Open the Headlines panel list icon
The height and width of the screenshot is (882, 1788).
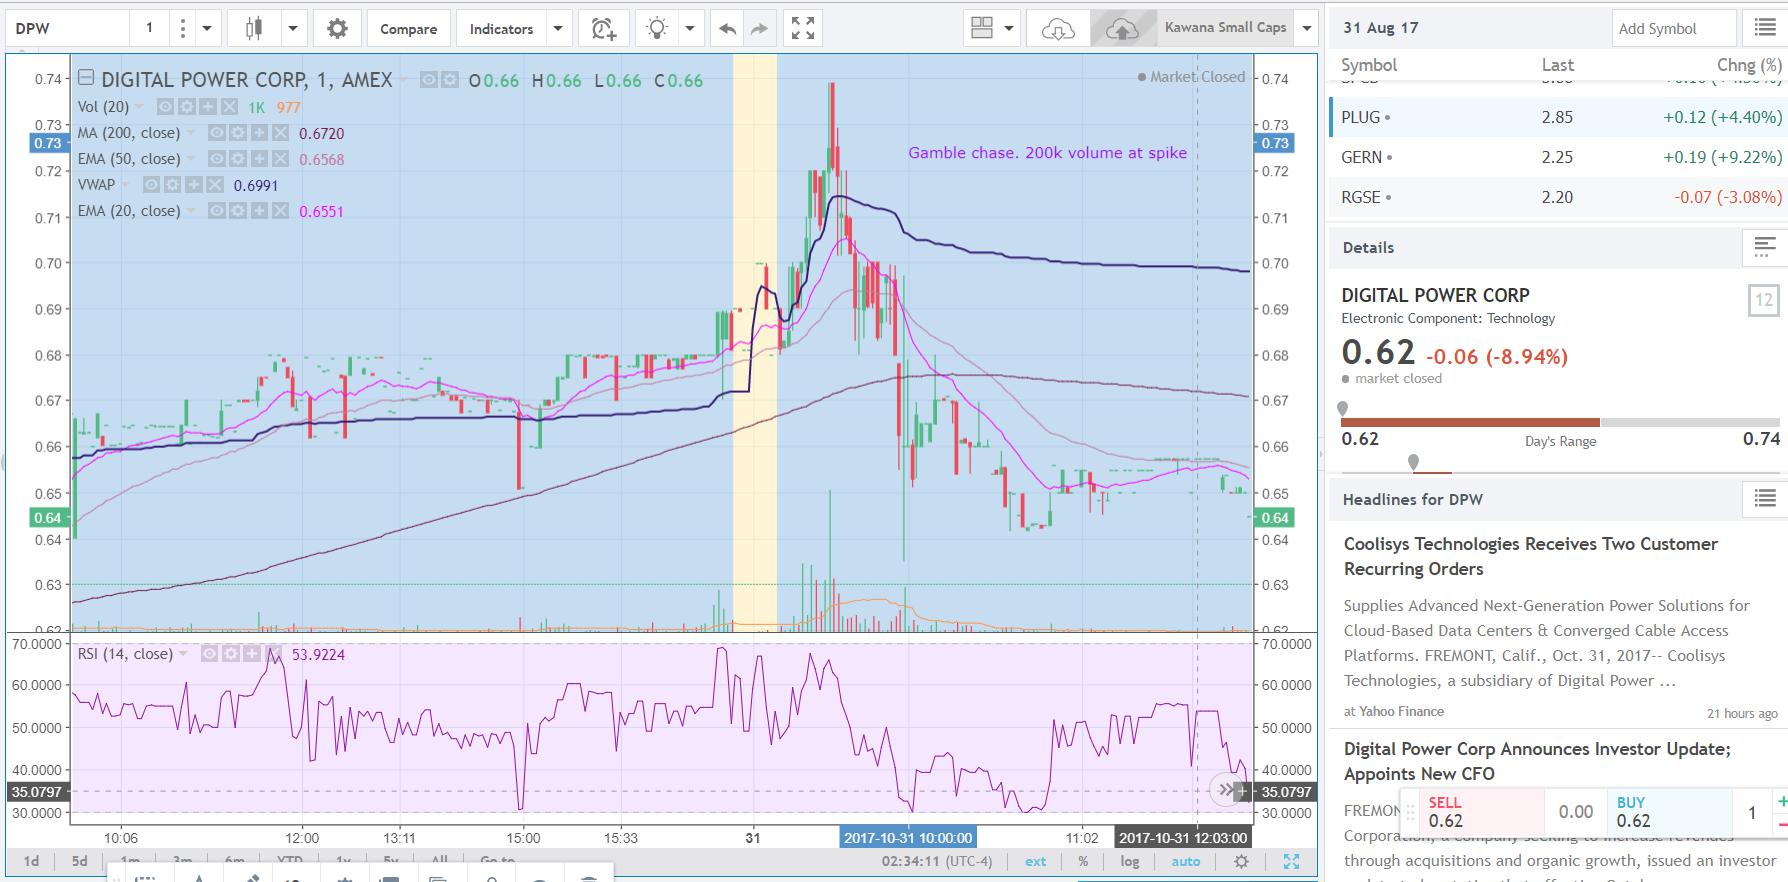(1765, 498)
